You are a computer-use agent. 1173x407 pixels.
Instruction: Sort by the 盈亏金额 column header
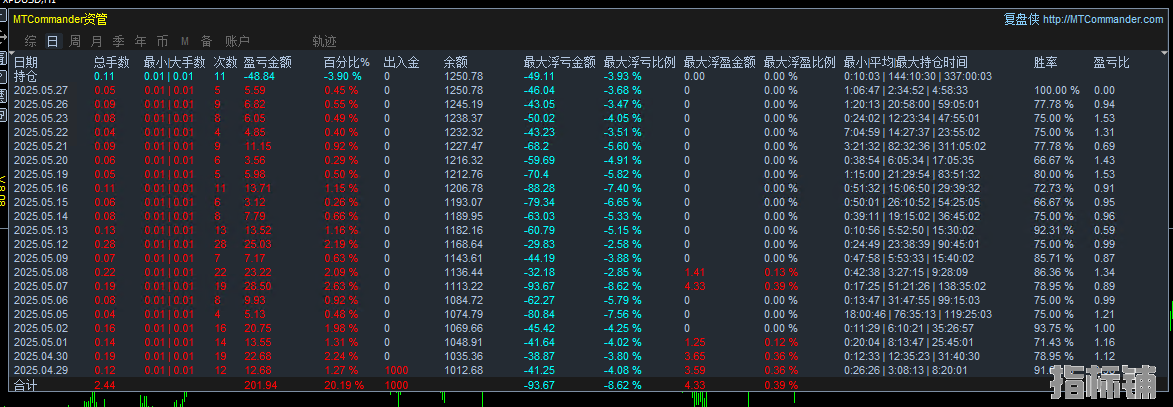click(x=268, y=62)
